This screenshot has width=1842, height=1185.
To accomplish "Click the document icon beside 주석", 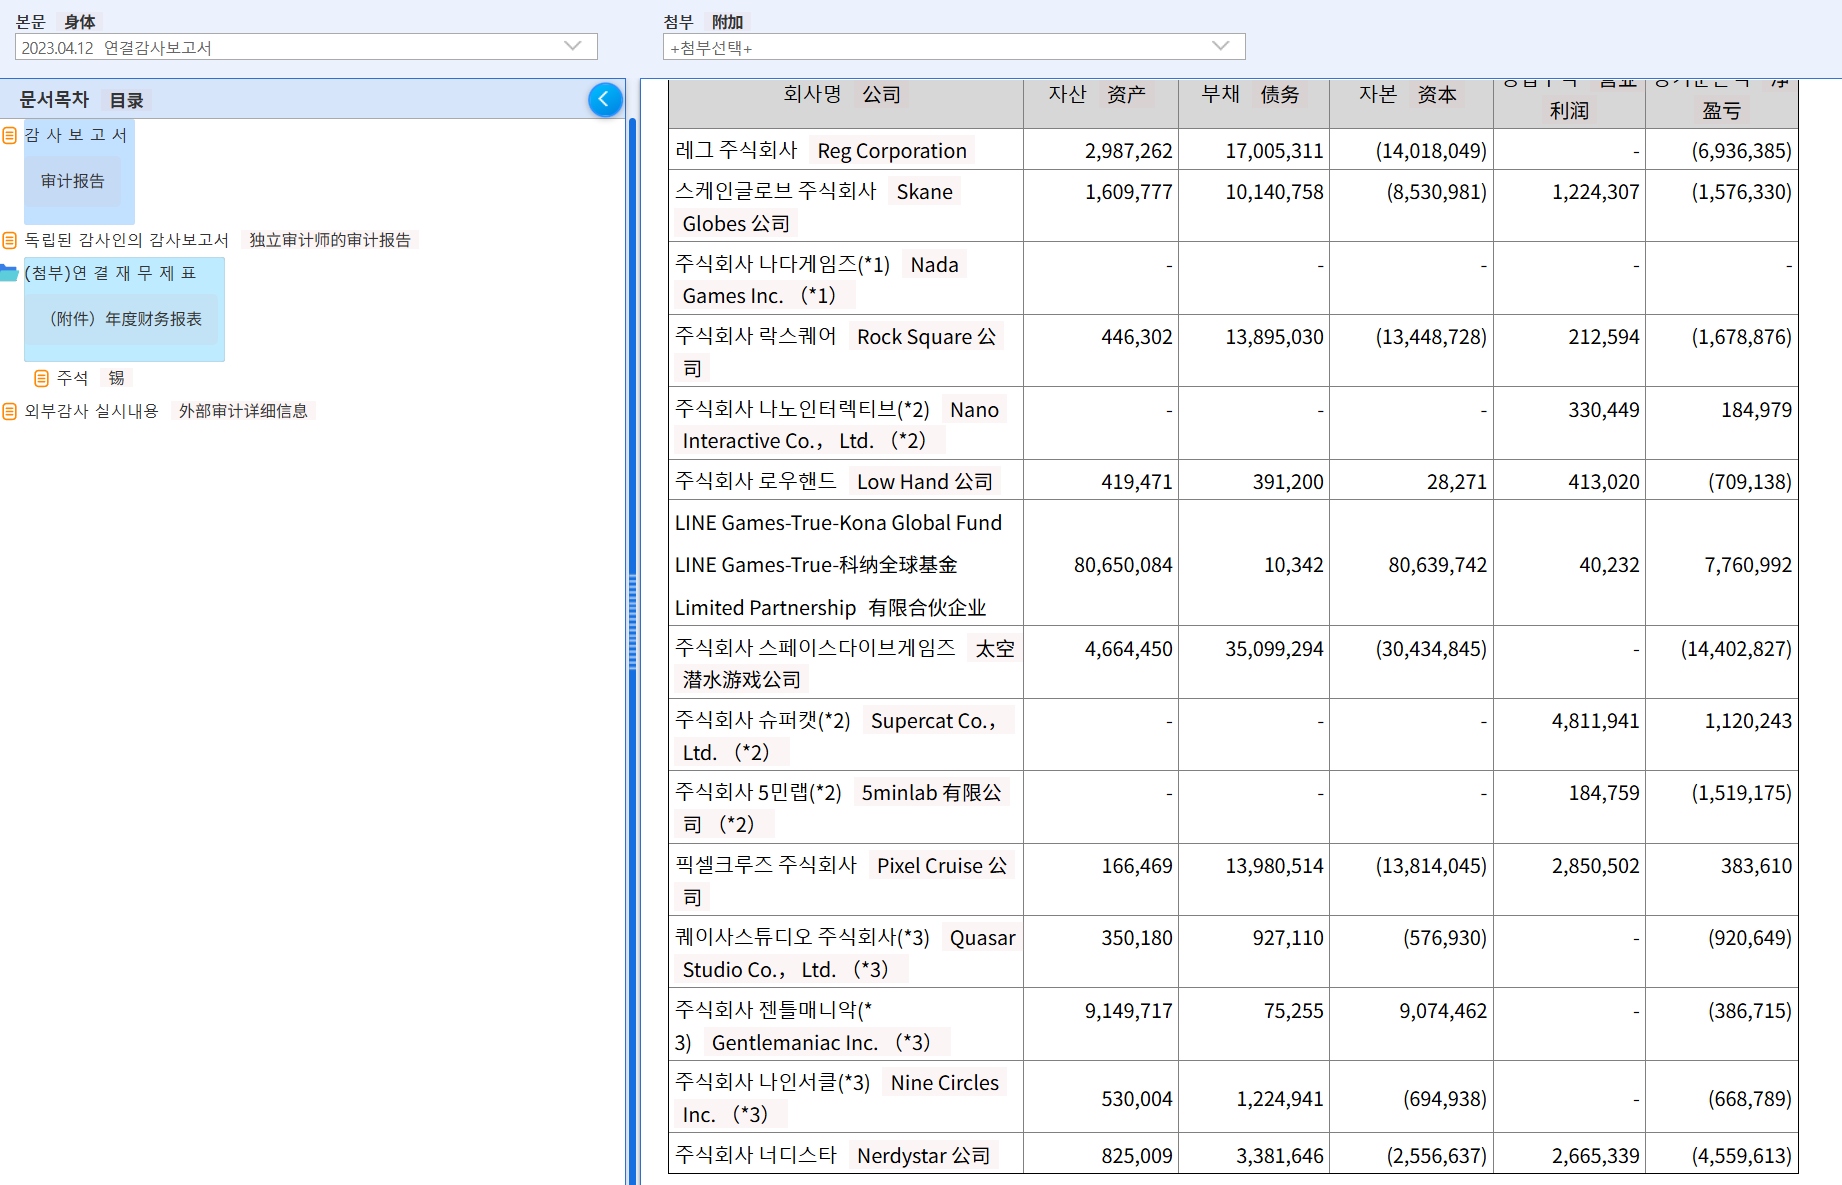I will 41,378.
